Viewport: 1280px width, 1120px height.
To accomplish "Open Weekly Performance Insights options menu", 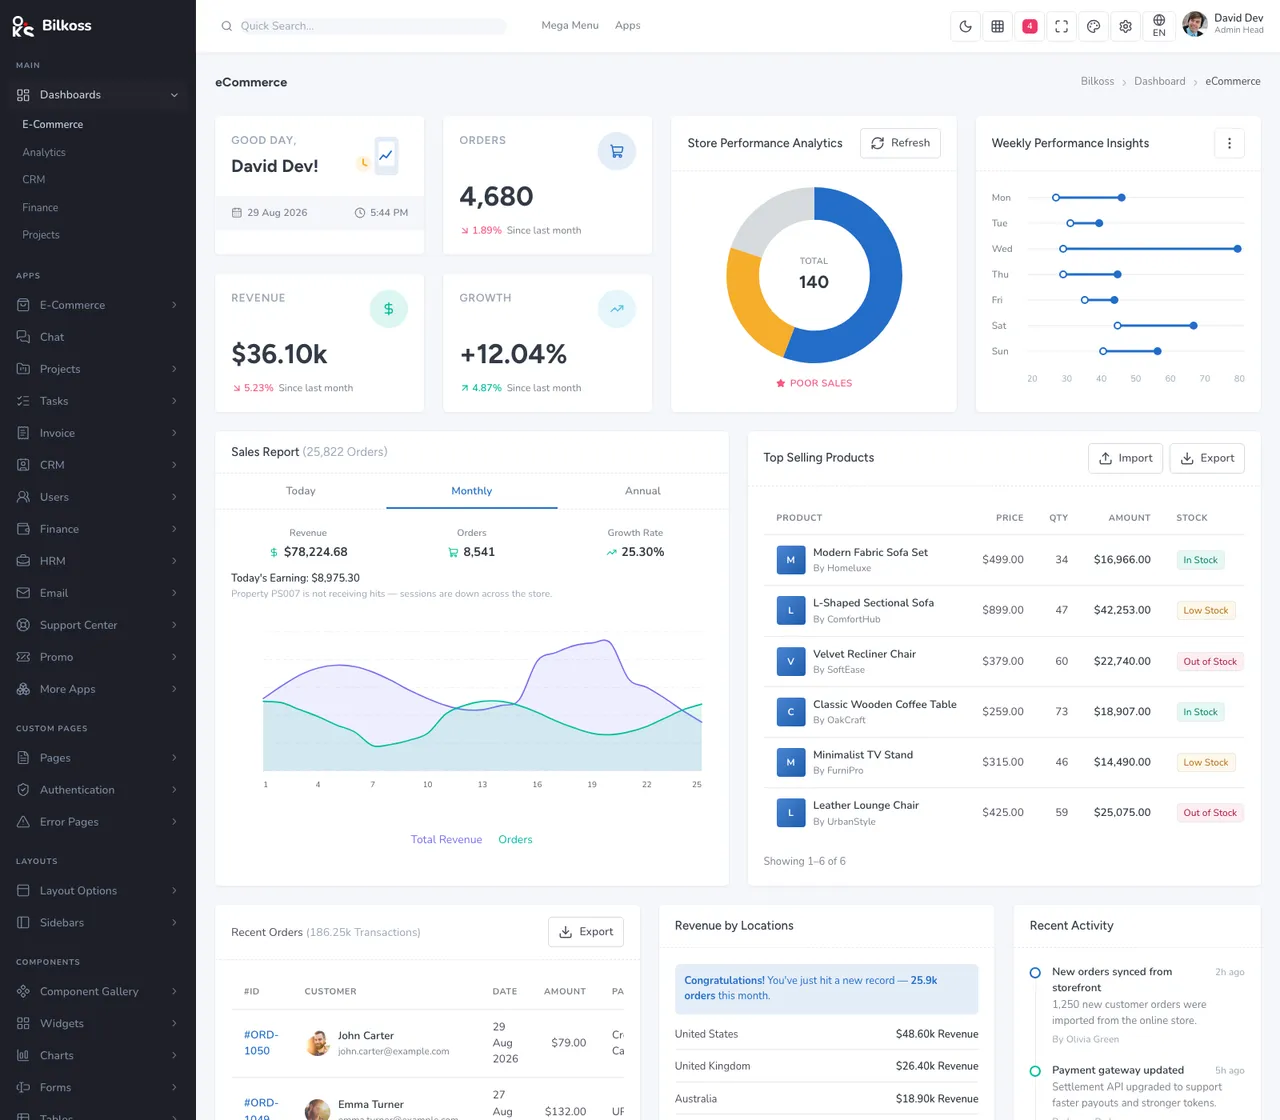I will tap(1229, 143).
